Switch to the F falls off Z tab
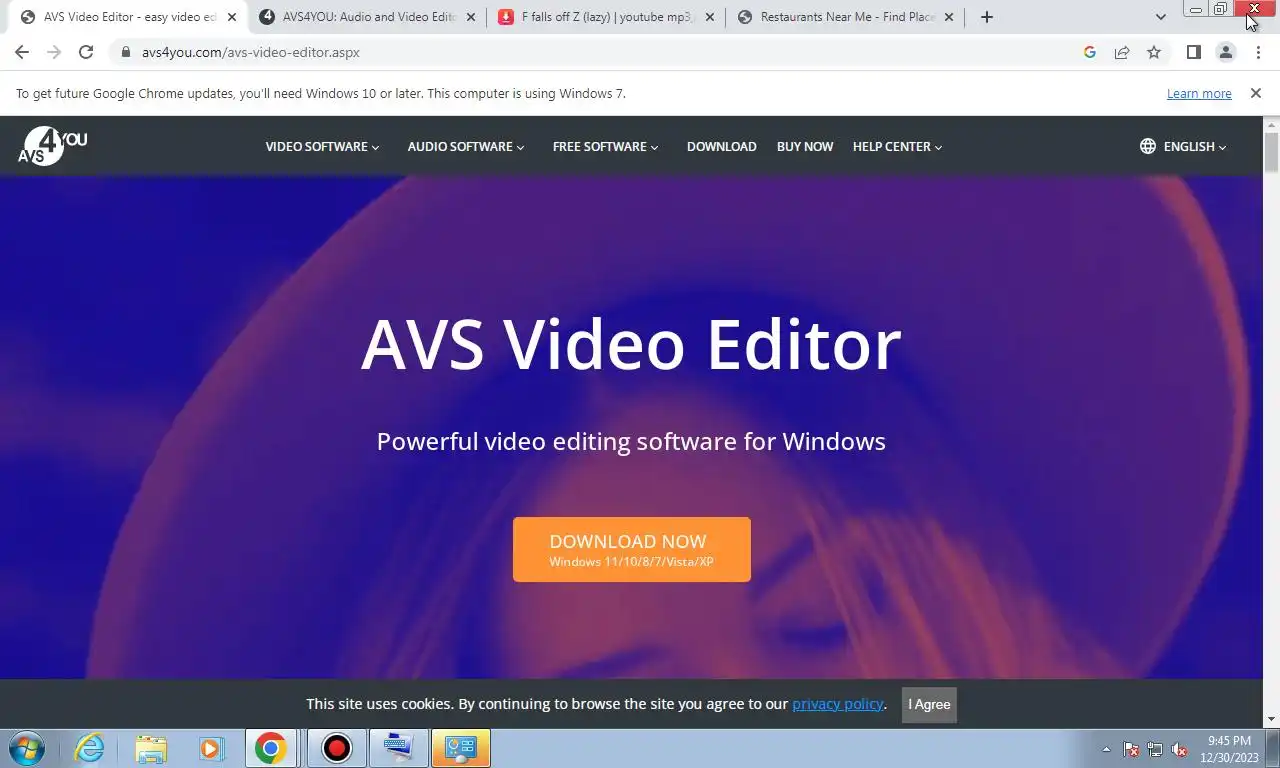The height and width of the screenshot is (768, 1280). (x=607, y=17)
